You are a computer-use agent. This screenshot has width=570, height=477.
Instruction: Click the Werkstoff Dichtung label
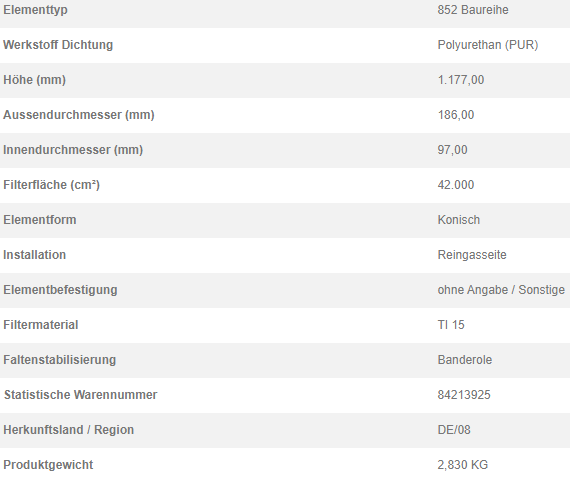pyautogui.click(x=58, y=45)
